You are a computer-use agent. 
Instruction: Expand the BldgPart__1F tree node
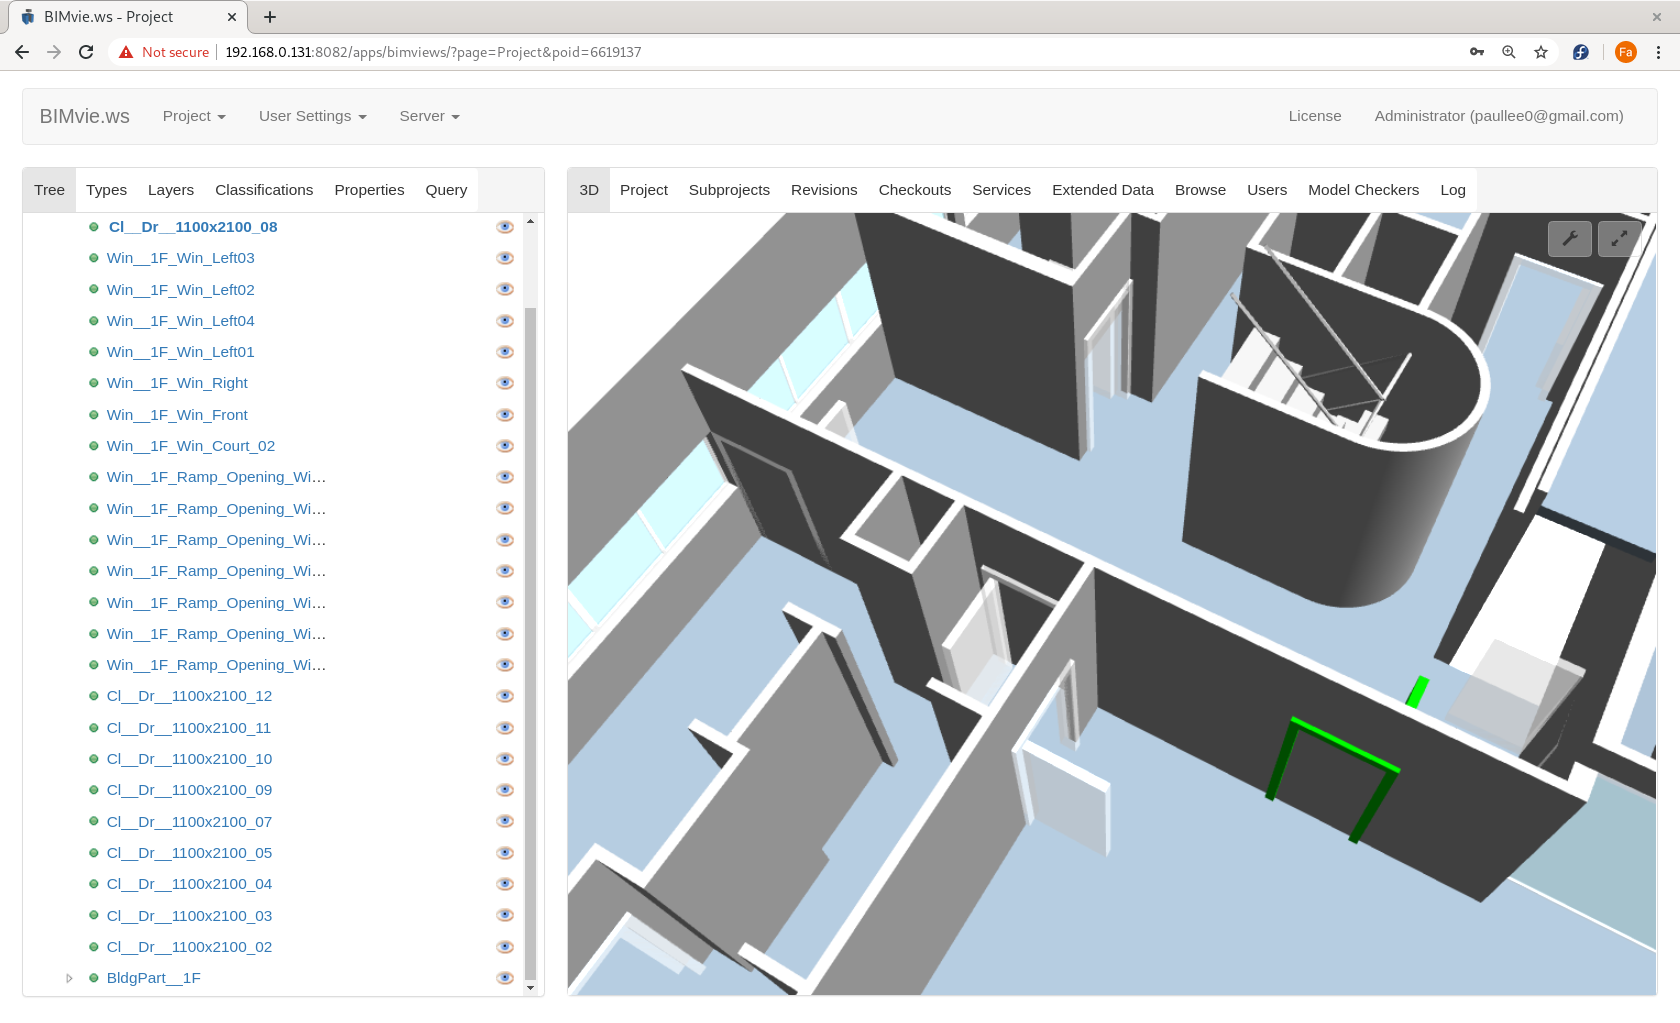(69, 978)
